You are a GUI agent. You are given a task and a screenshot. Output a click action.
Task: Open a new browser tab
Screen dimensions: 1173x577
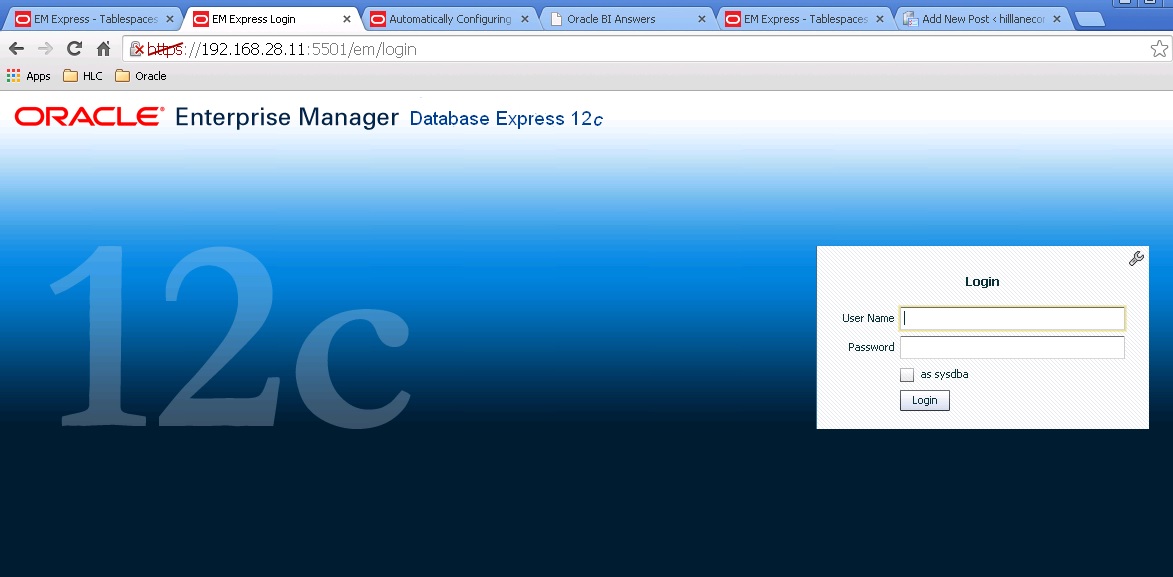pos(1090,19)
